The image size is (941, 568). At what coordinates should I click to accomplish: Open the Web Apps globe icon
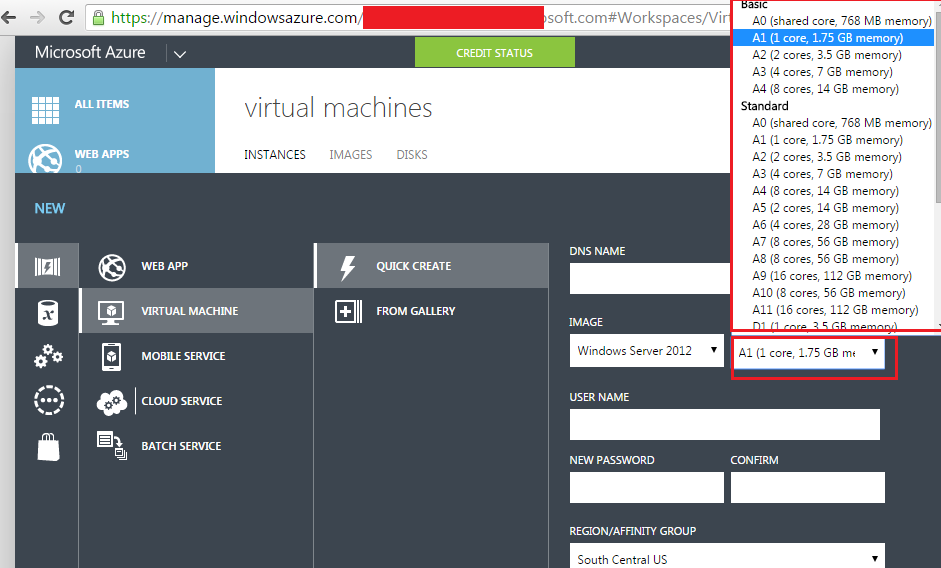tap(45, 159)
